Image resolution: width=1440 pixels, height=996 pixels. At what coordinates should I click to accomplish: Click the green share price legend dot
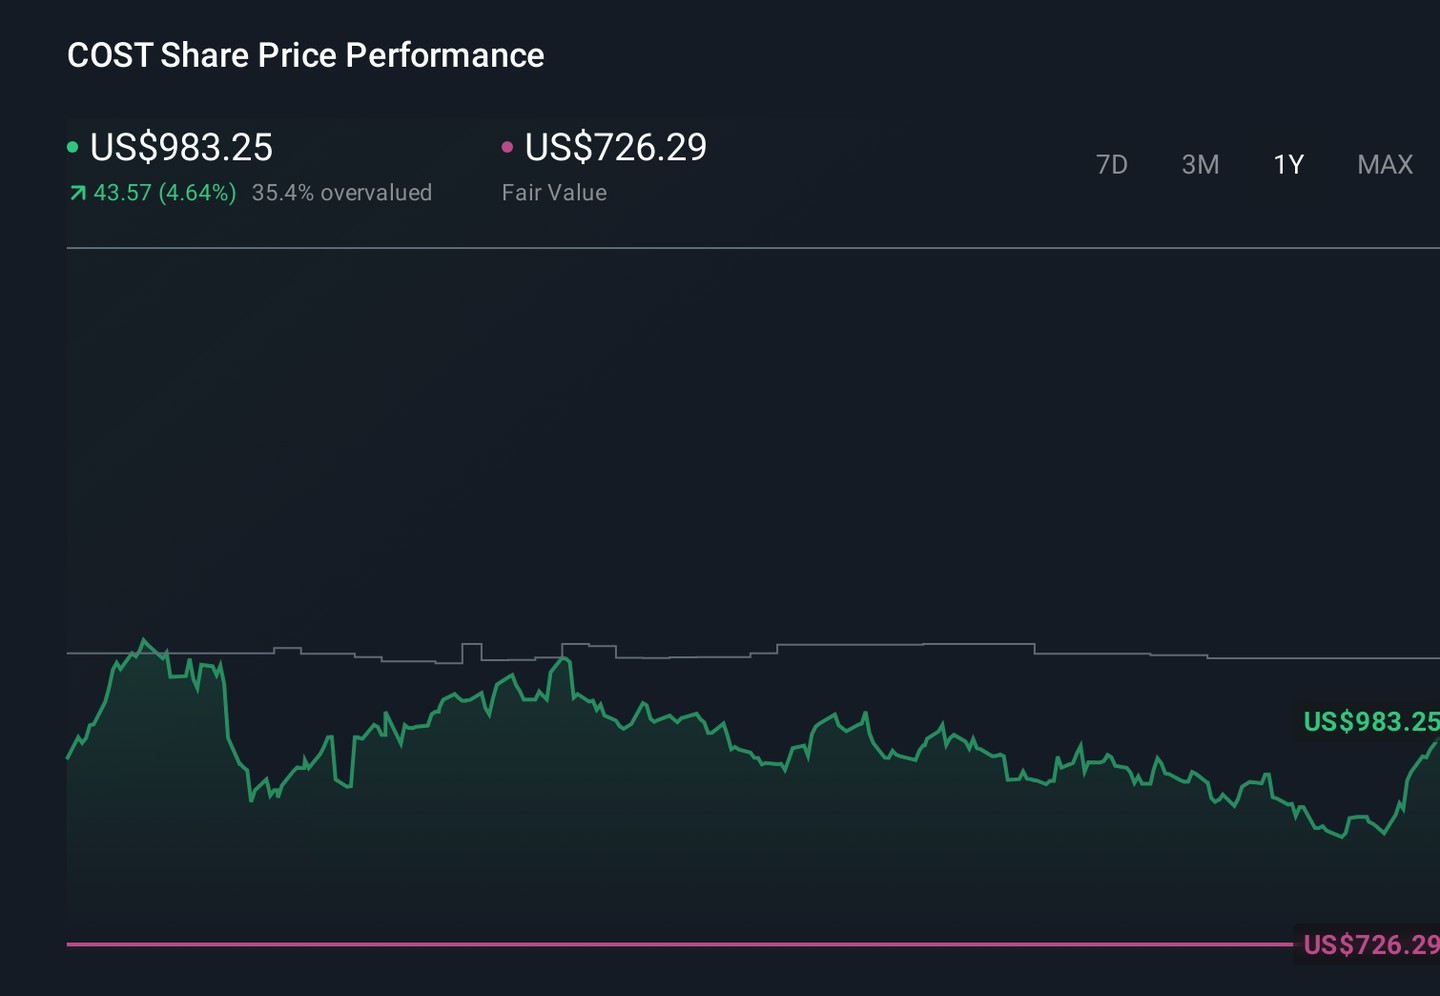73,147
